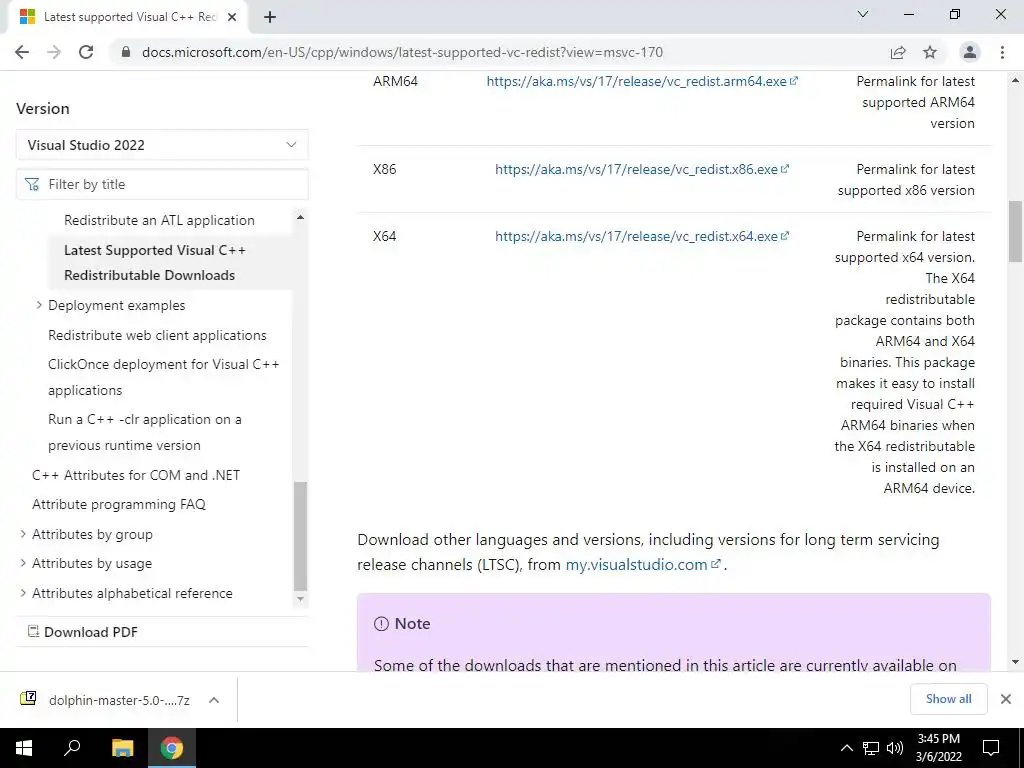
Task: Click the ARM64 architecture cell
Action: [395, 81]
